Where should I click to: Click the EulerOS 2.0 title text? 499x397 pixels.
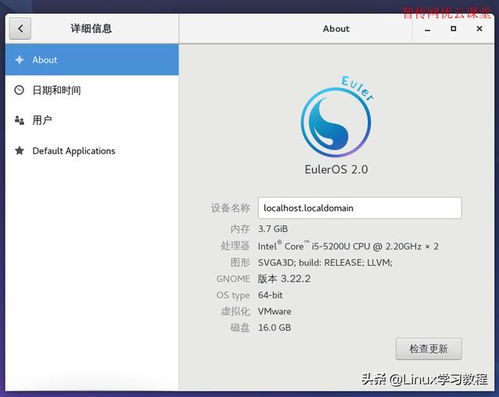click(x=336, y=169)
